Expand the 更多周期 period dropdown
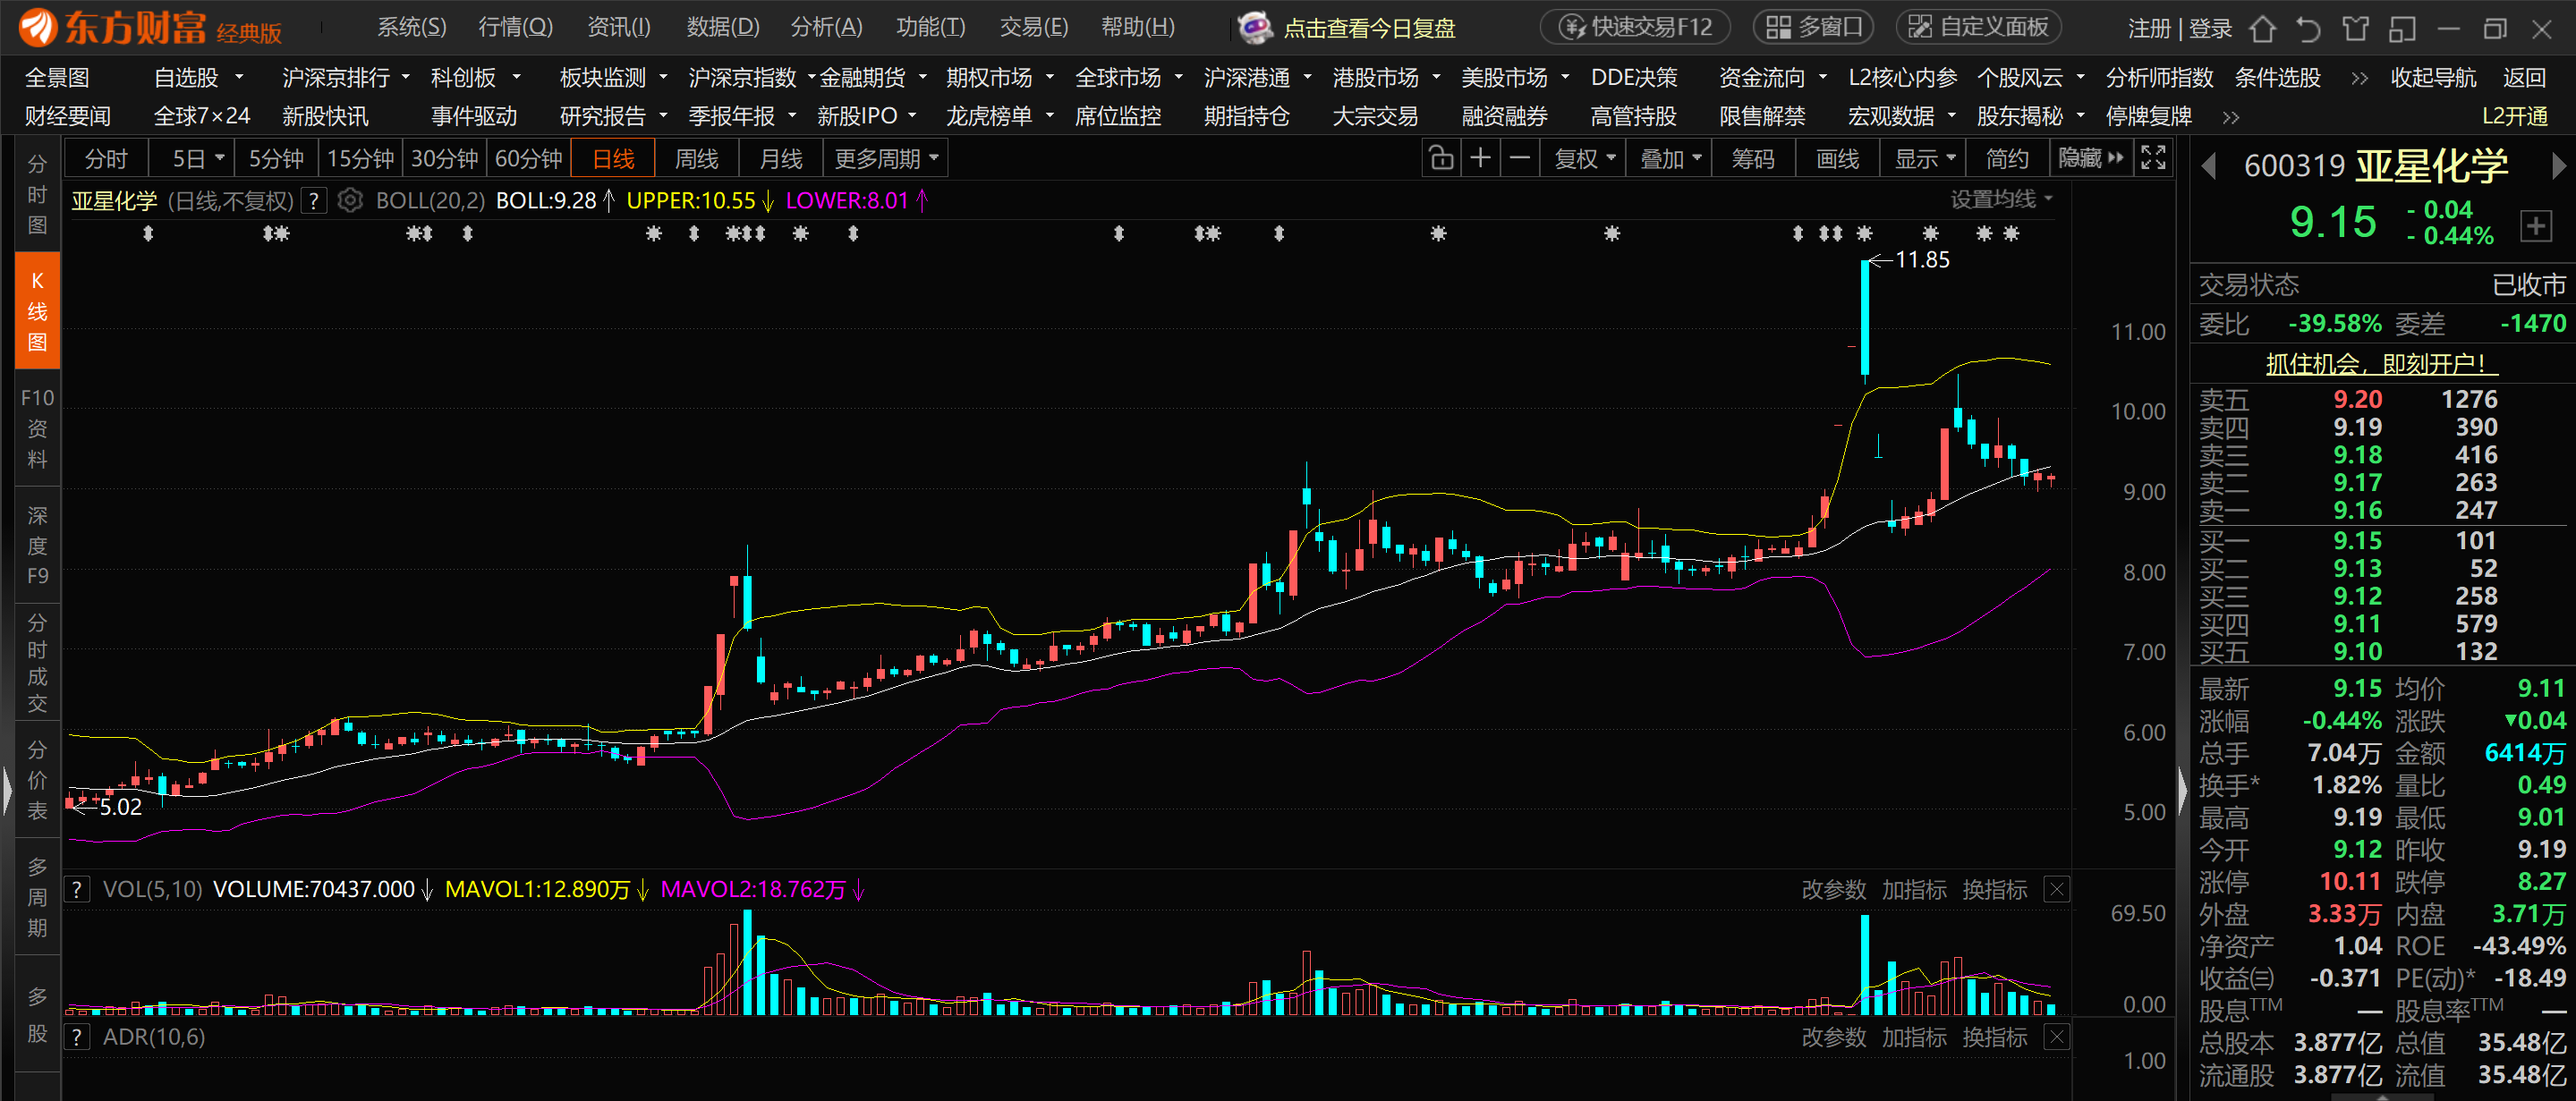Viewport: 2576px width, 1101px height. coord(886,159)
